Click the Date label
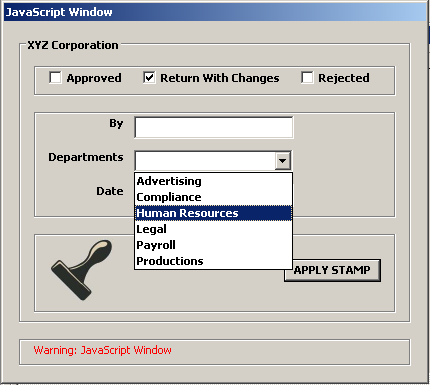 pos(110,191)
